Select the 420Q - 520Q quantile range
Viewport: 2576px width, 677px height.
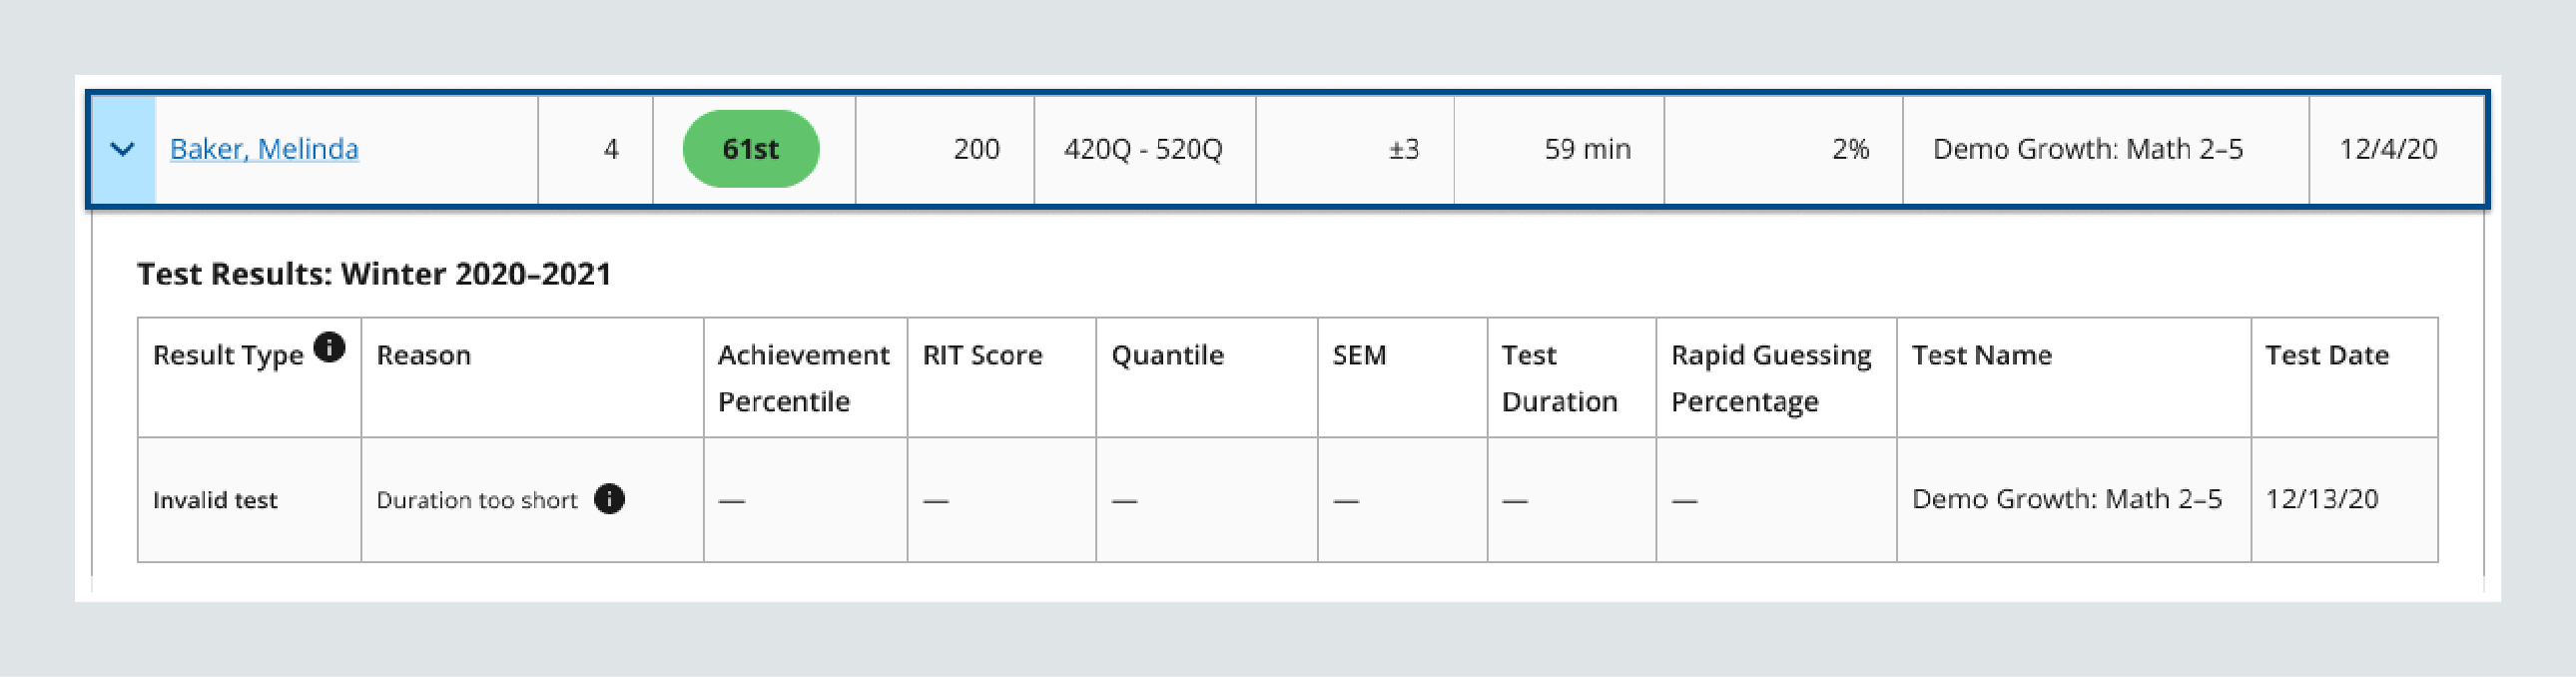[1144, 148]
